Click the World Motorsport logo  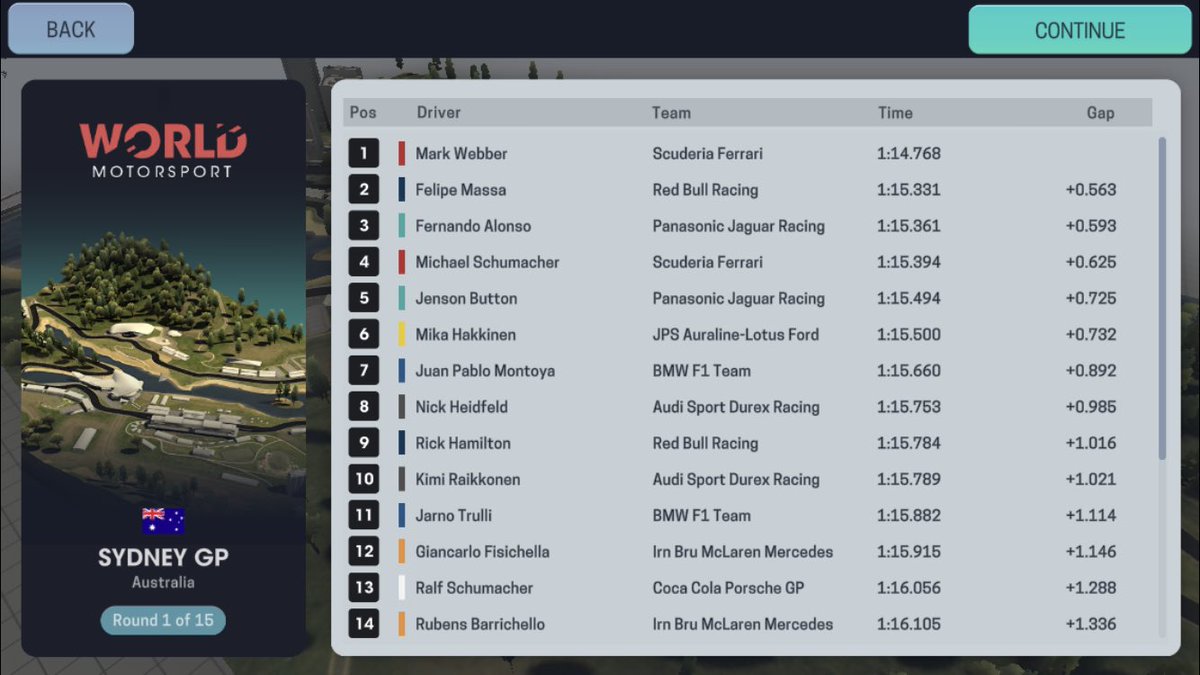click(x=163, y=150)
